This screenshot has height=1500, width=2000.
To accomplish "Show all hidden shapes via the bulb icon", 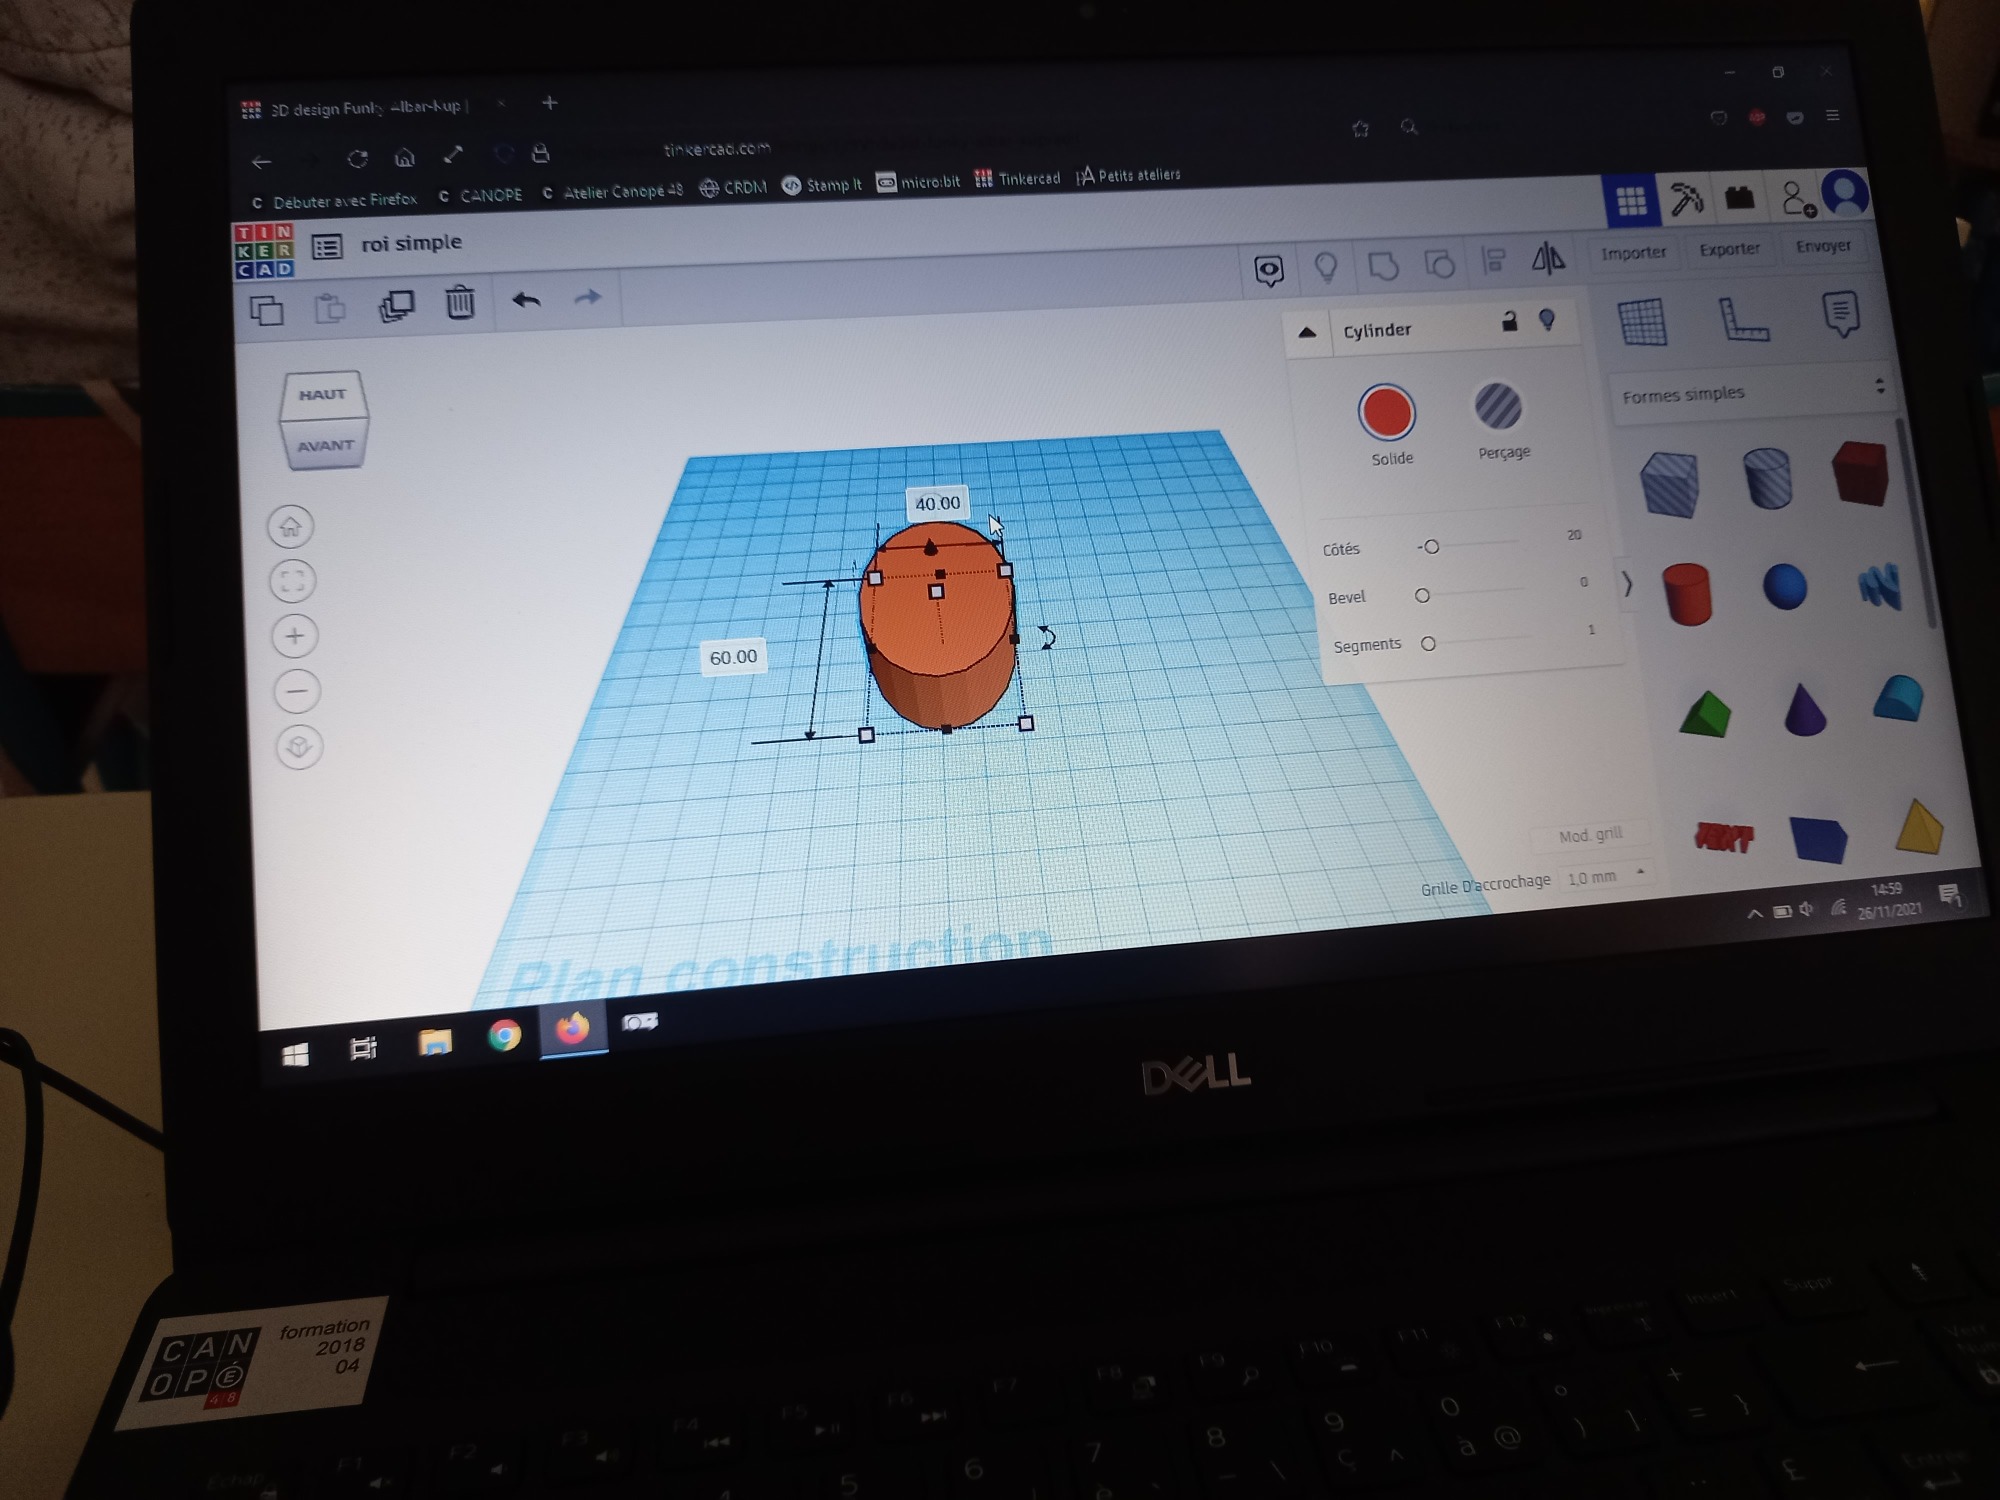I will pos(1326,267).
